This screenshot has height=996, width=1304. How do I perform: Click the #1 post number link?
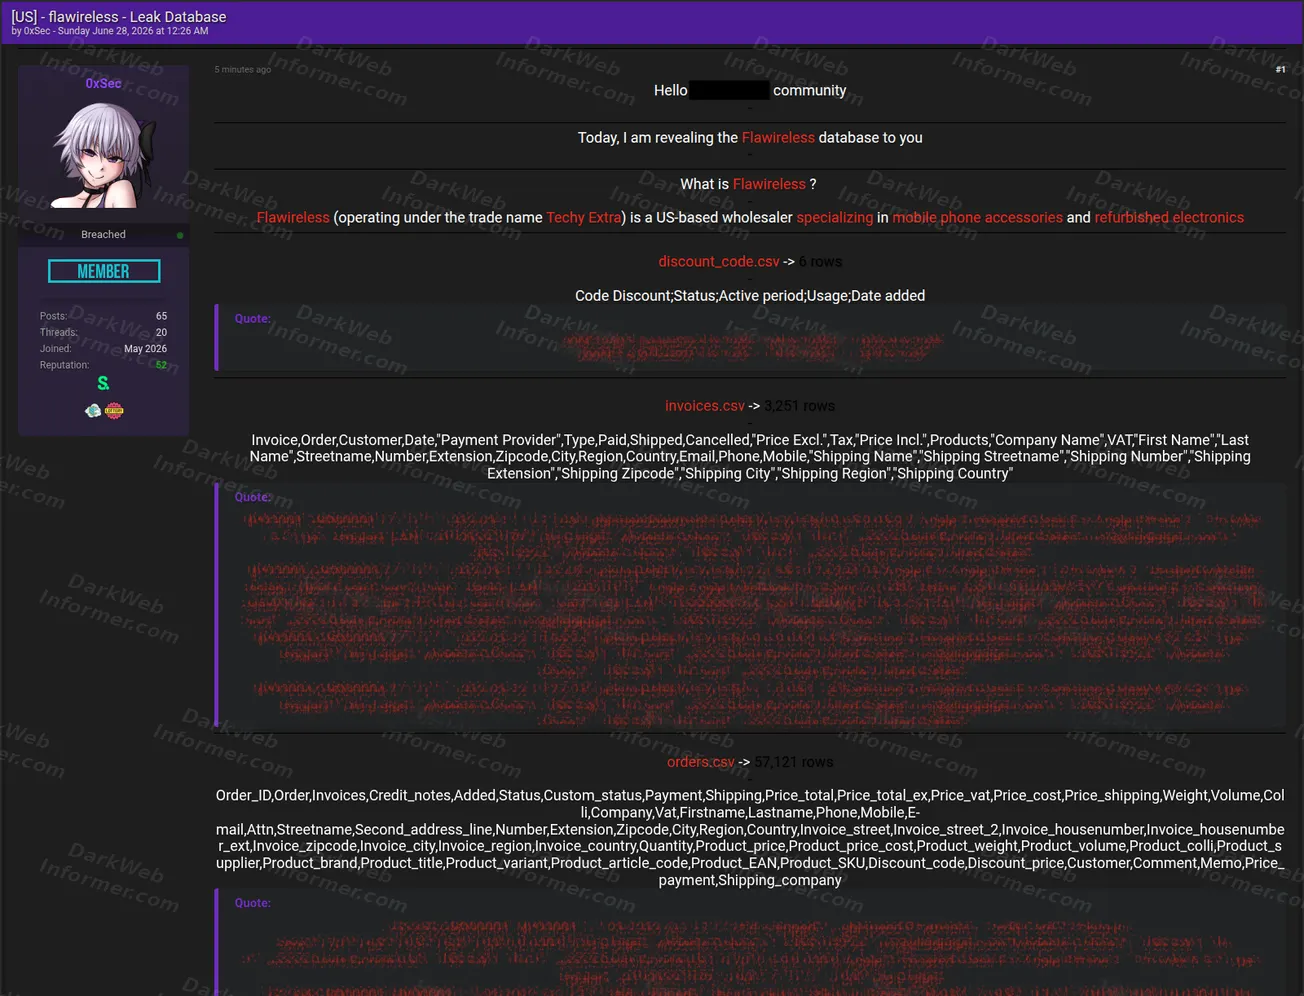click(x=1280, y=69)
